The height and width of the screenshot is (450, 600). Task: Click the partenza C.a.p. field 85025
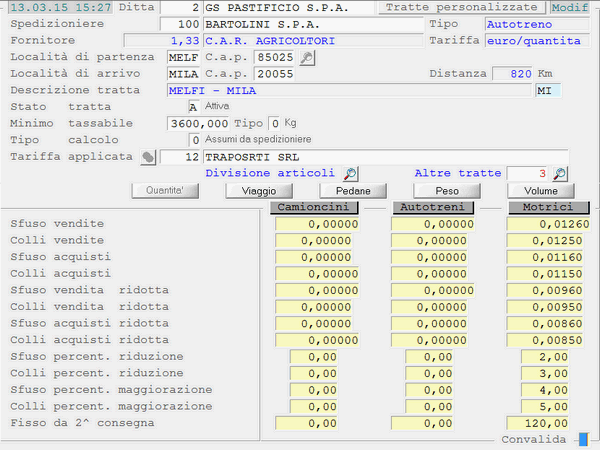[x=275, y=57]
